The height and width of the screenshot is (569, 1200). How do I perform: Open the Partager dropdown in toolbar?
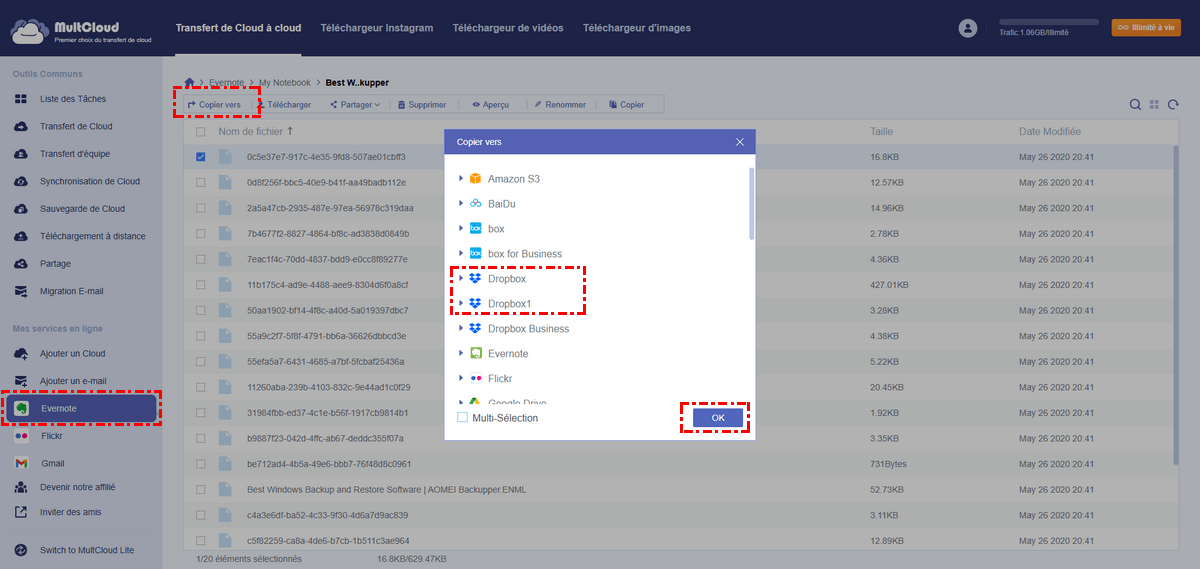click(x=355, y=104)
